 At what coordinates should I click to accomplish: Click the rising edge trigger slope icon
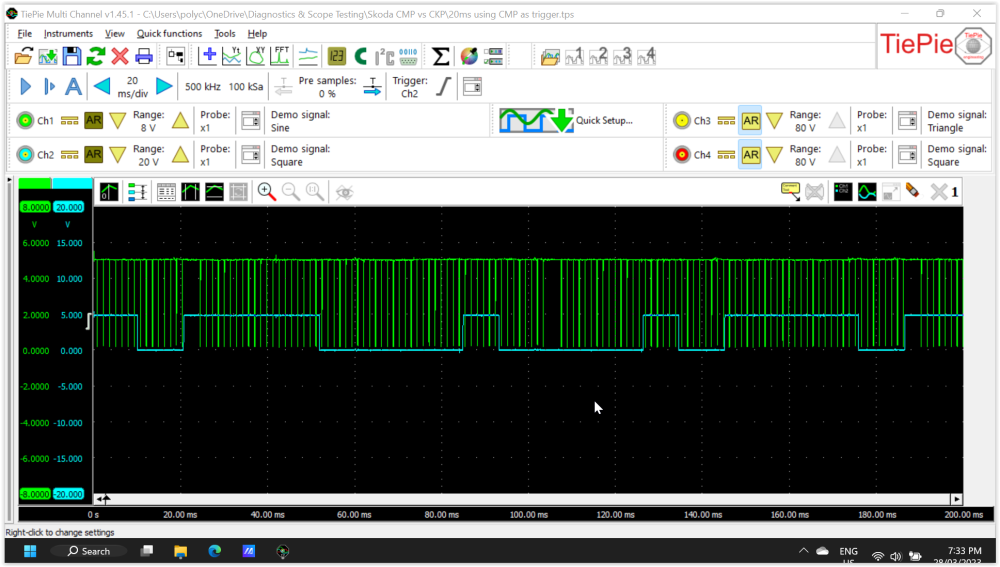coord(444,86)
